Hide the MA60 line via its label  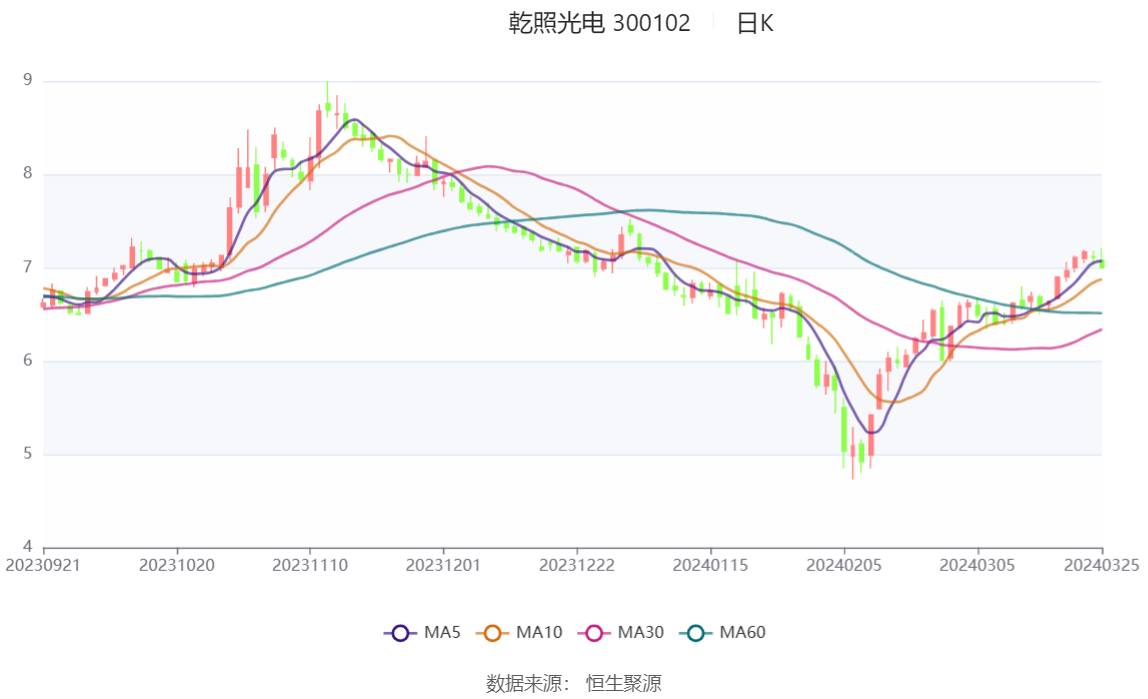742,632
